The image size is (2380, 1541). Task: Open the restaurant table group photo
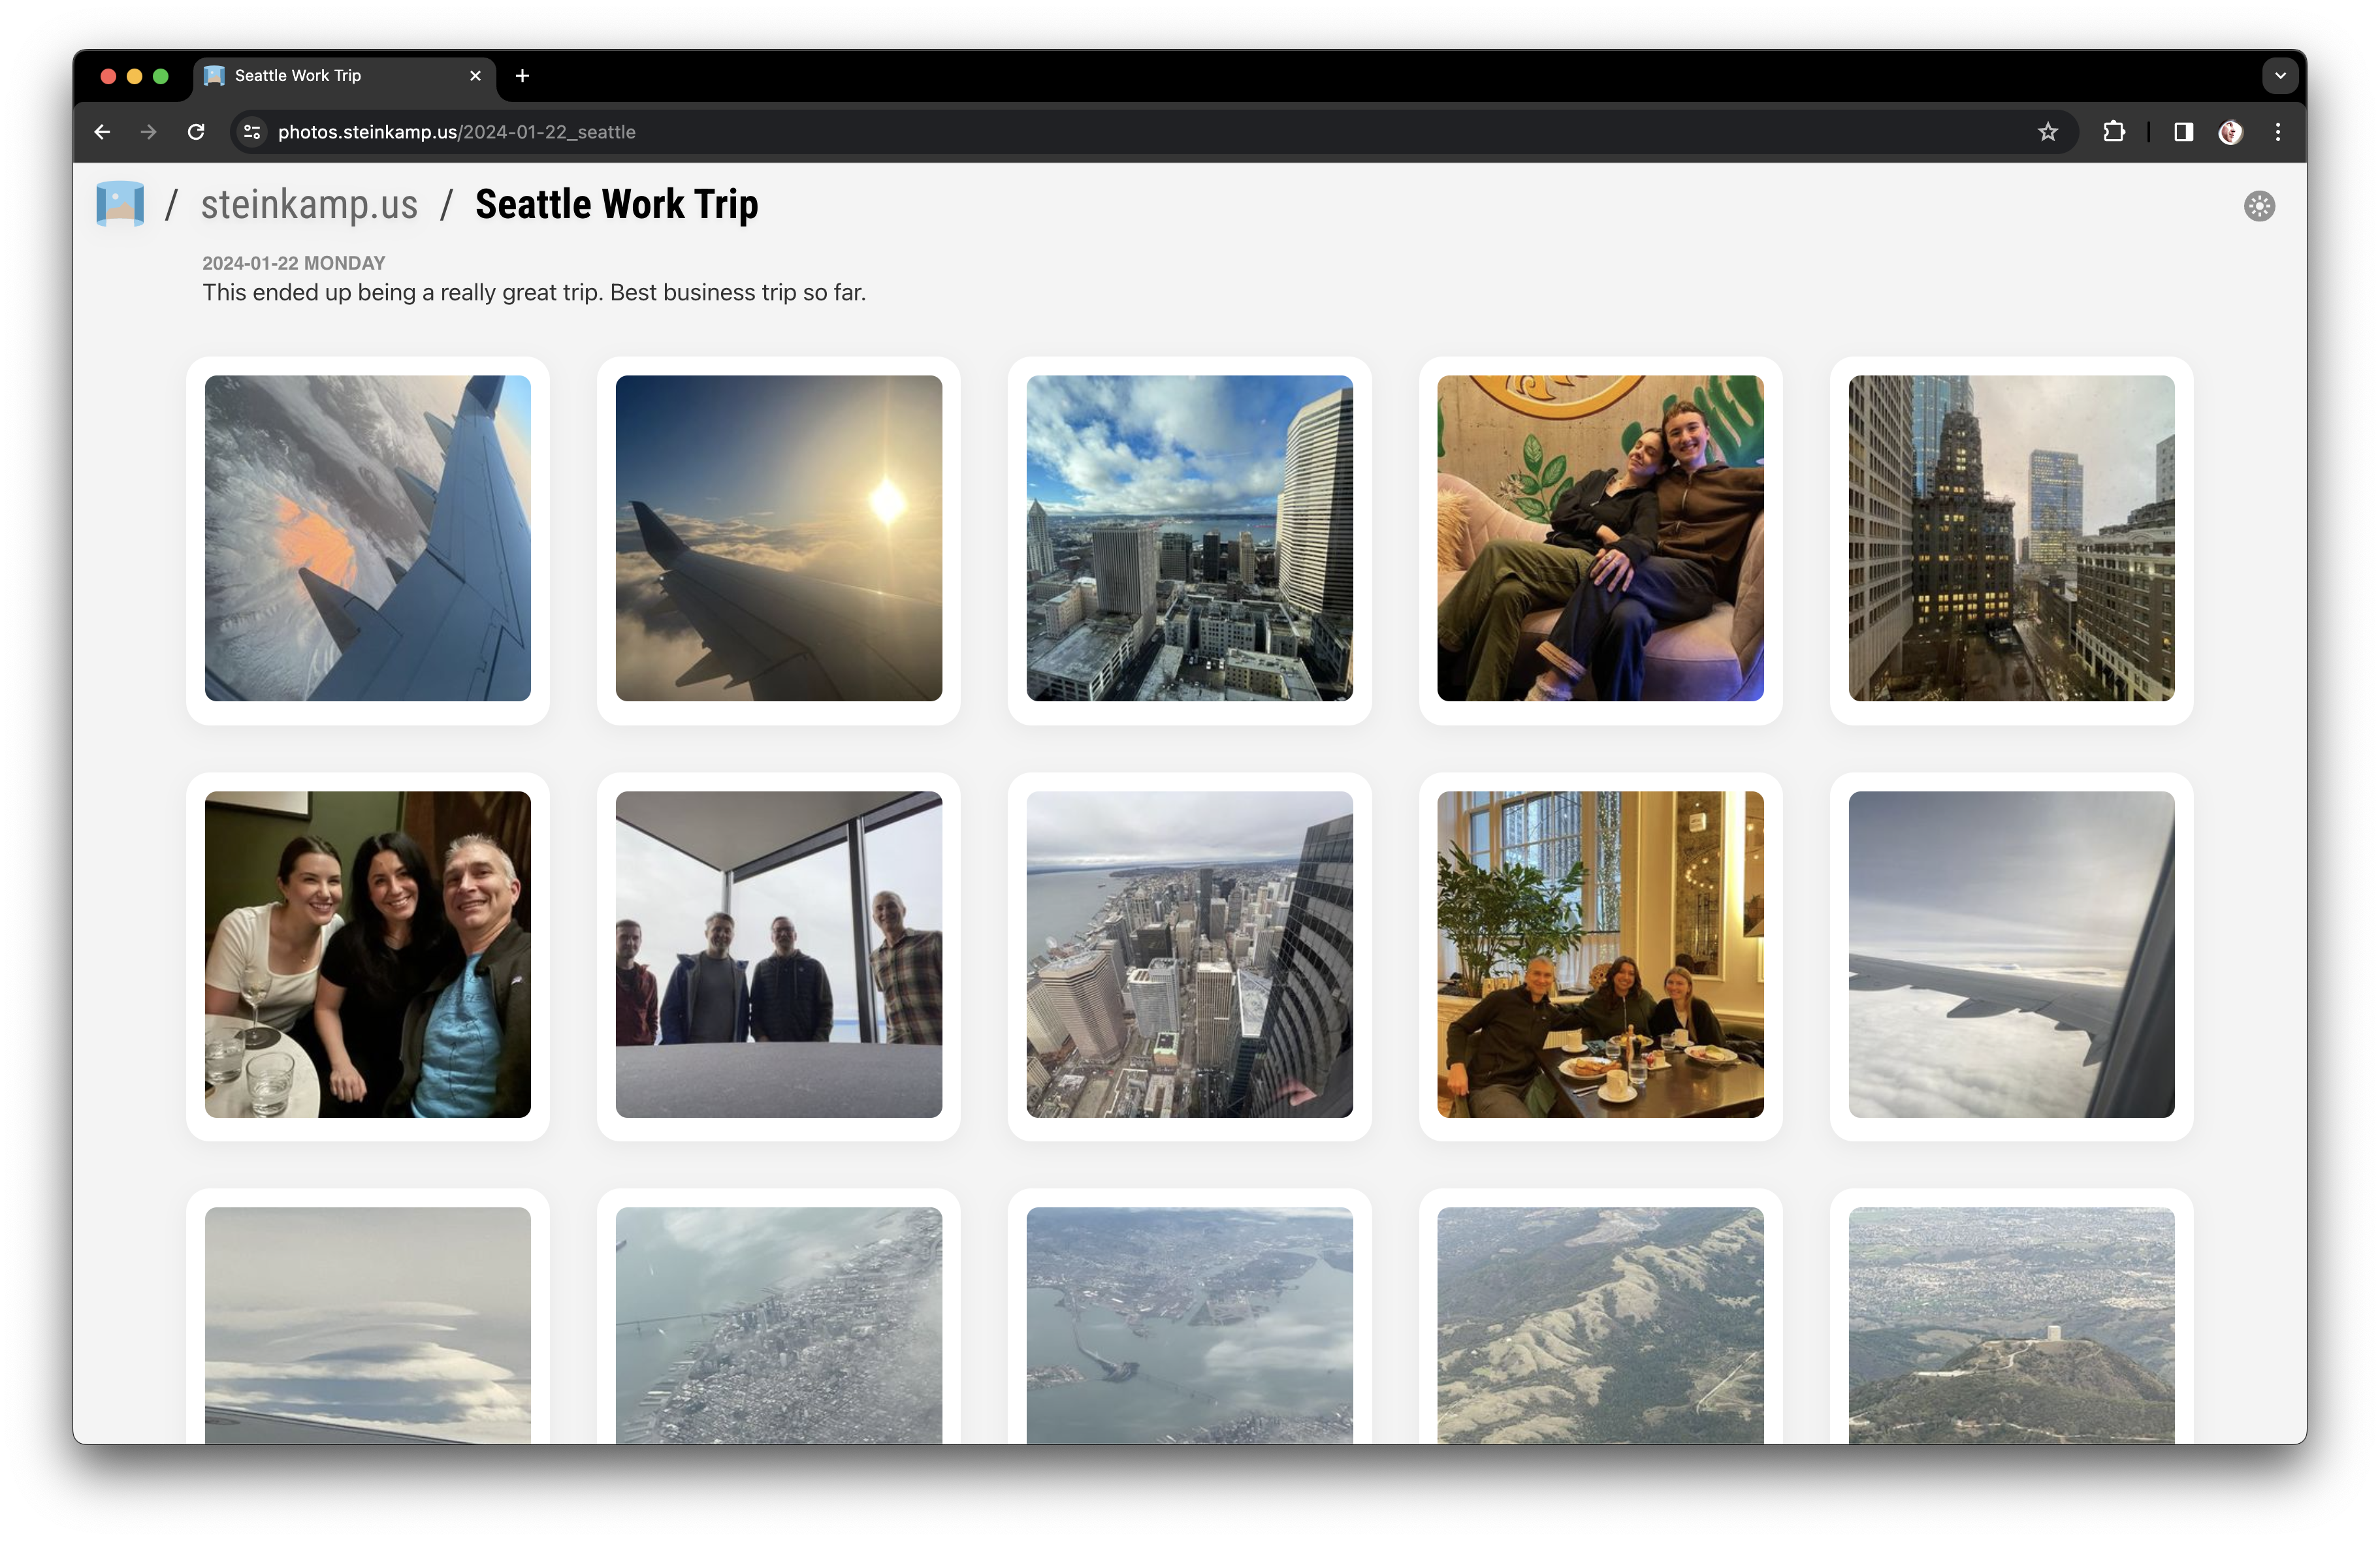point(1599,954)
